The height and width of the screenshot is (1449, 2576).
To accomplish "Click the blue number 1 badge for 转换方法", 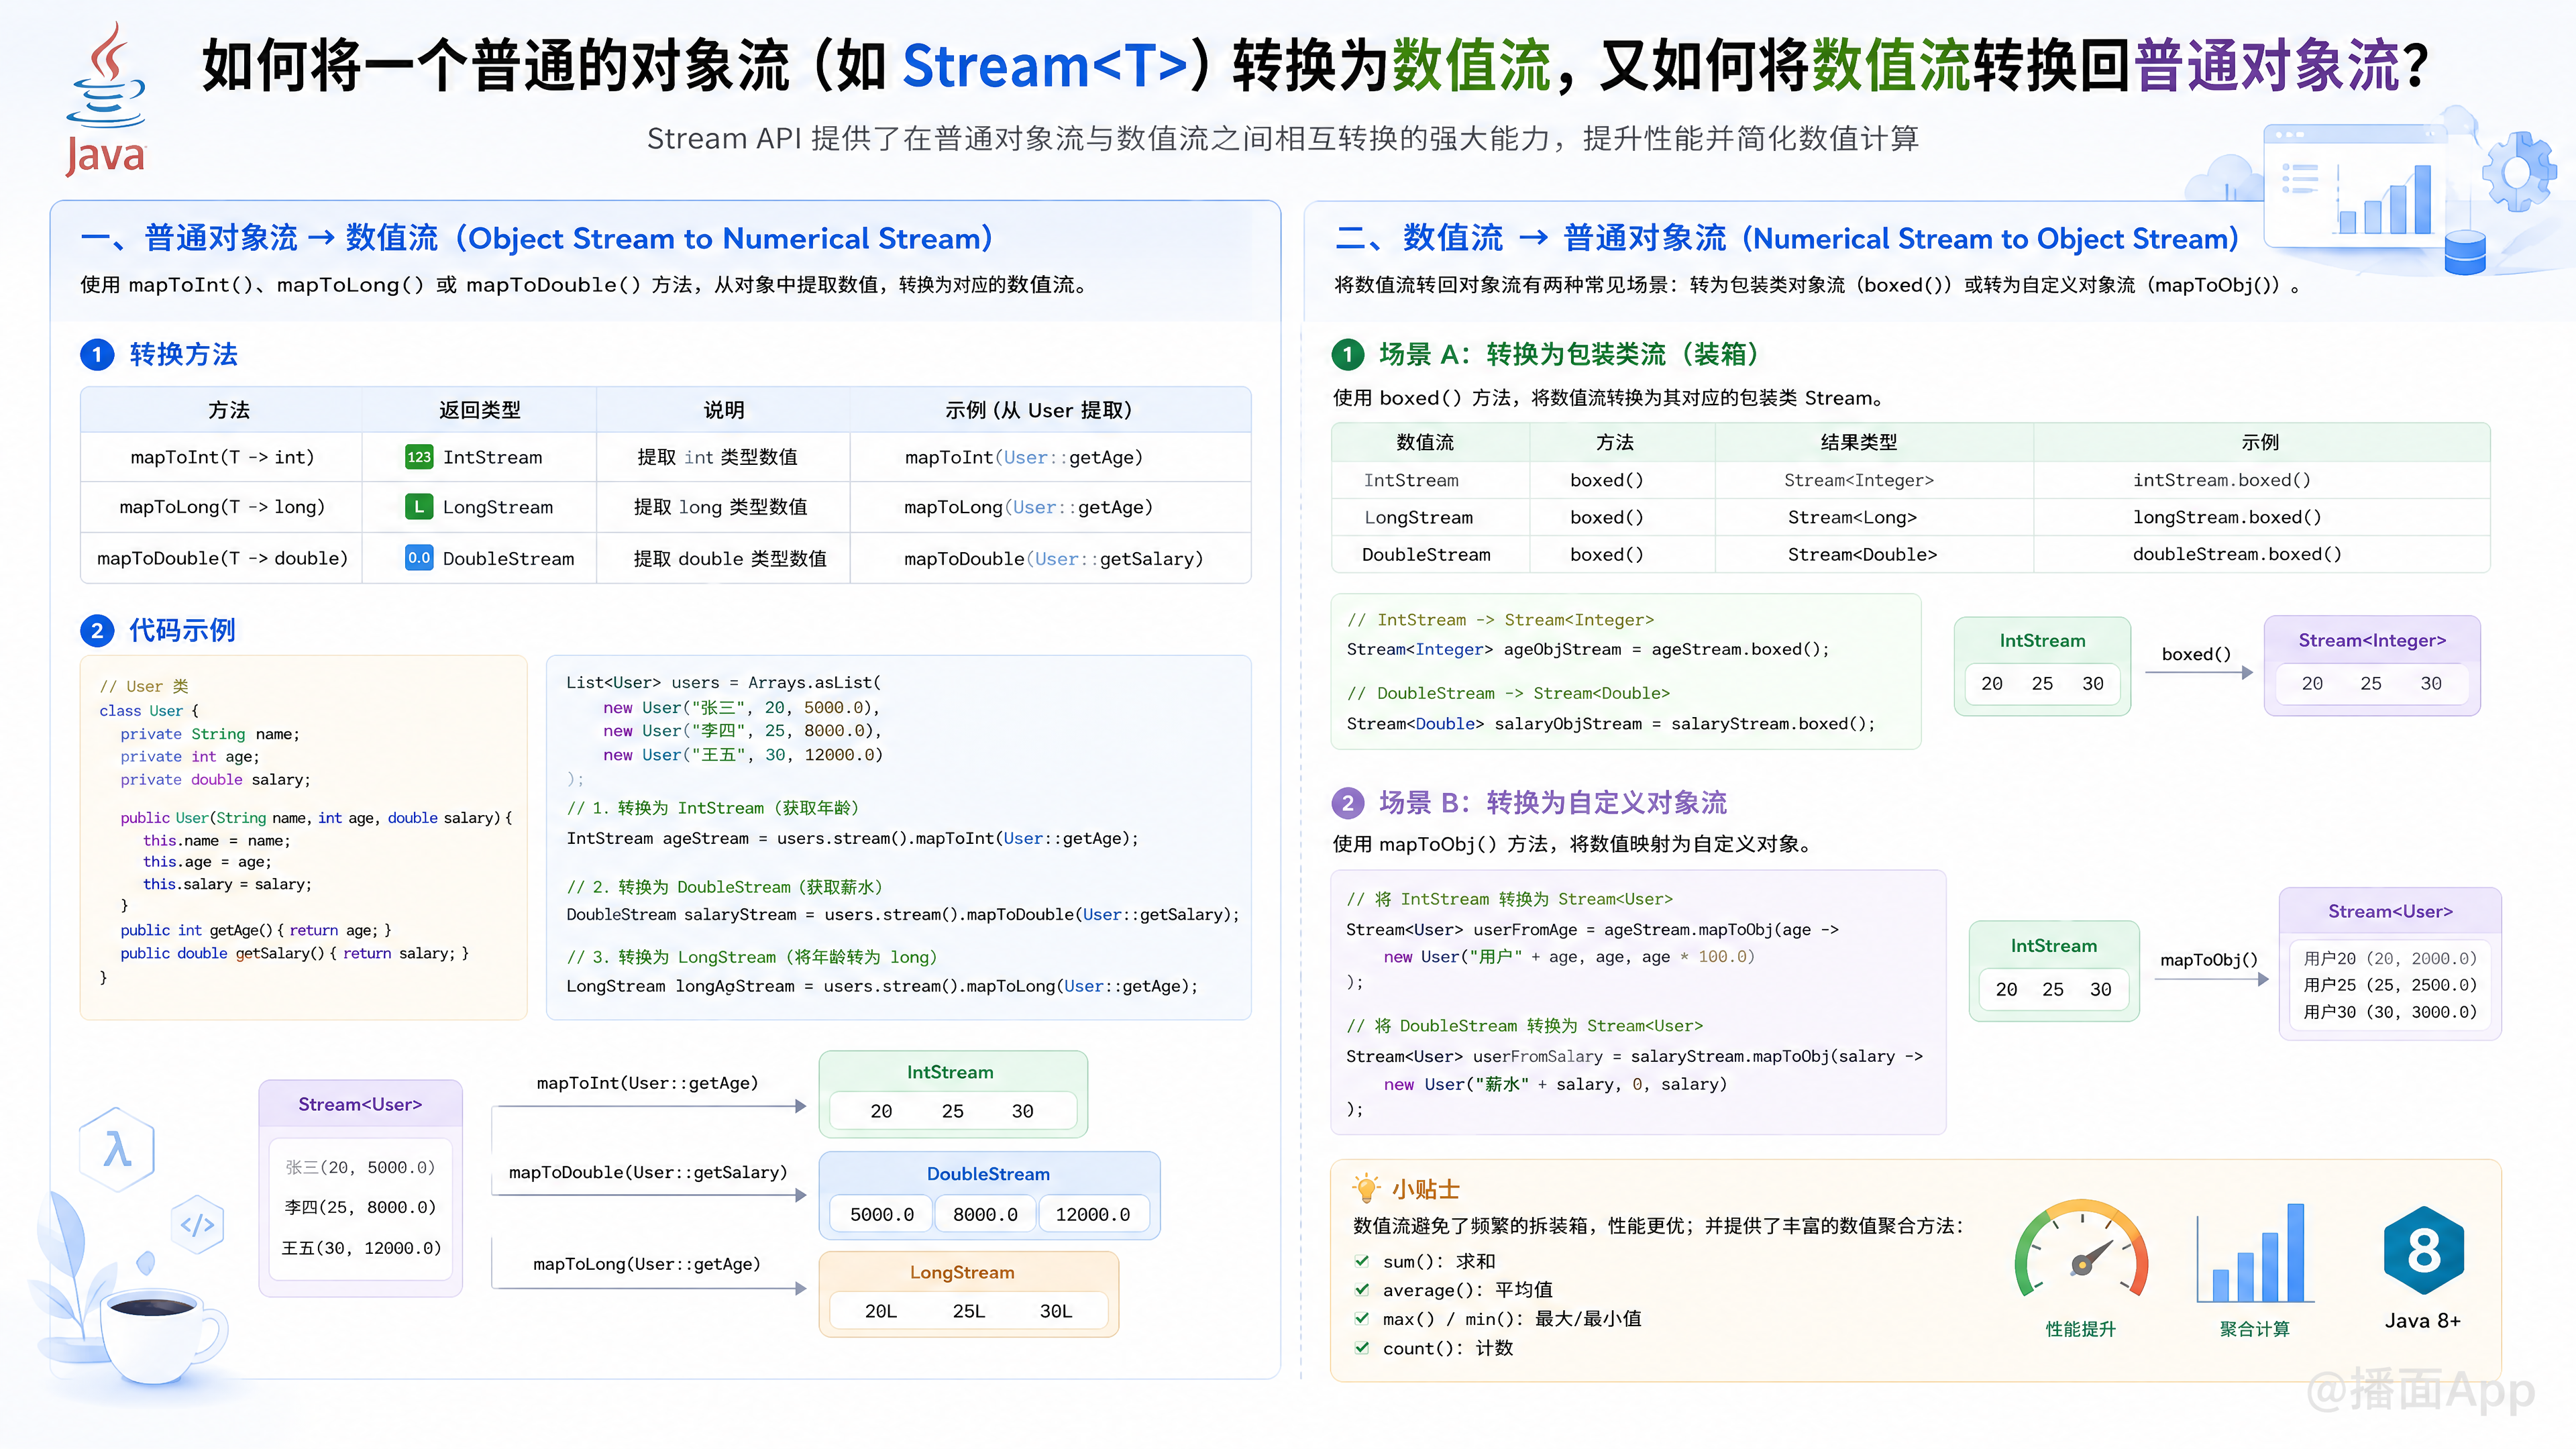I will 97,354.
